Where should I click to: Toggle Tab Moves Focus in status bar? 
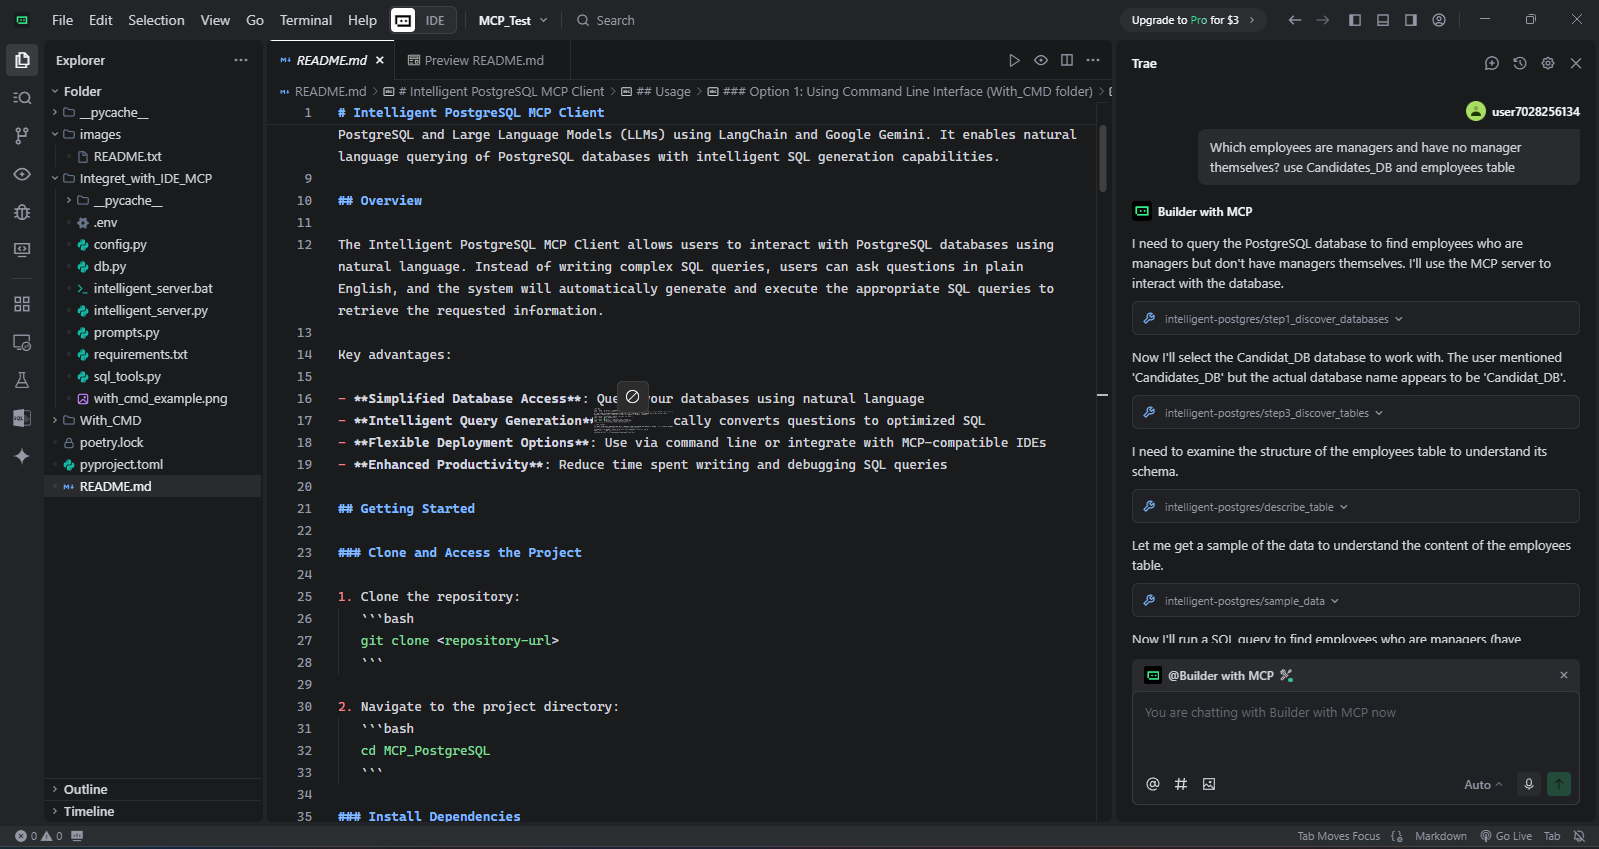(x=1338, y=836)
